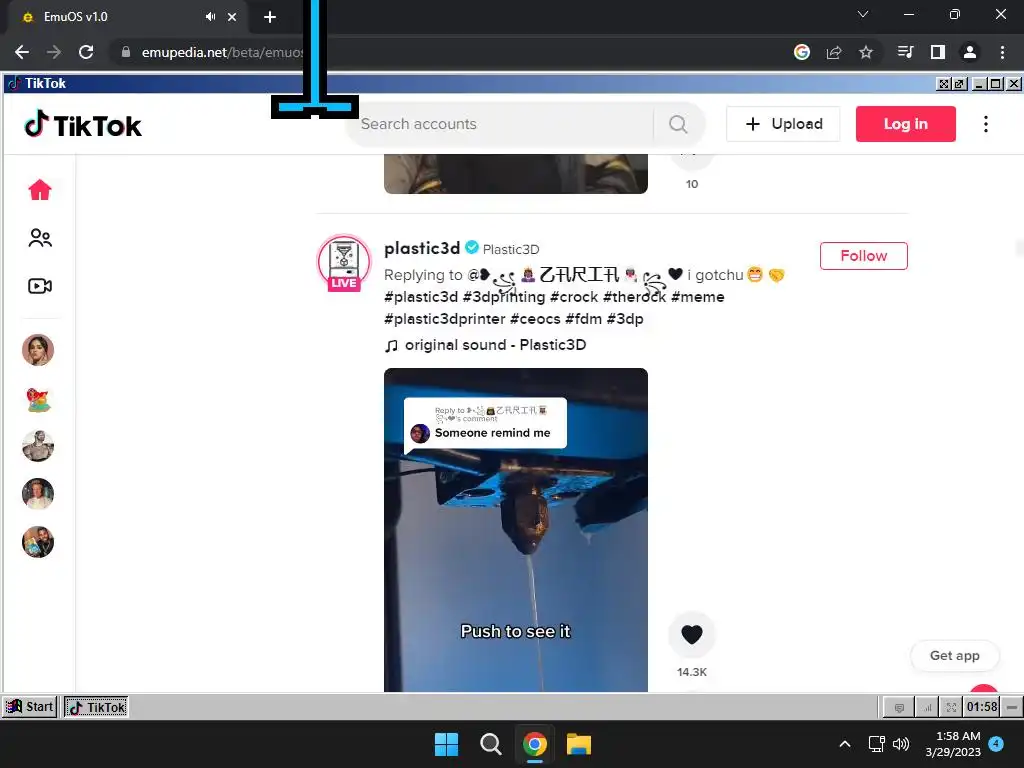
Task: Open the #crock hashtag
Action: pyautogui.click(x=573, y=297)
